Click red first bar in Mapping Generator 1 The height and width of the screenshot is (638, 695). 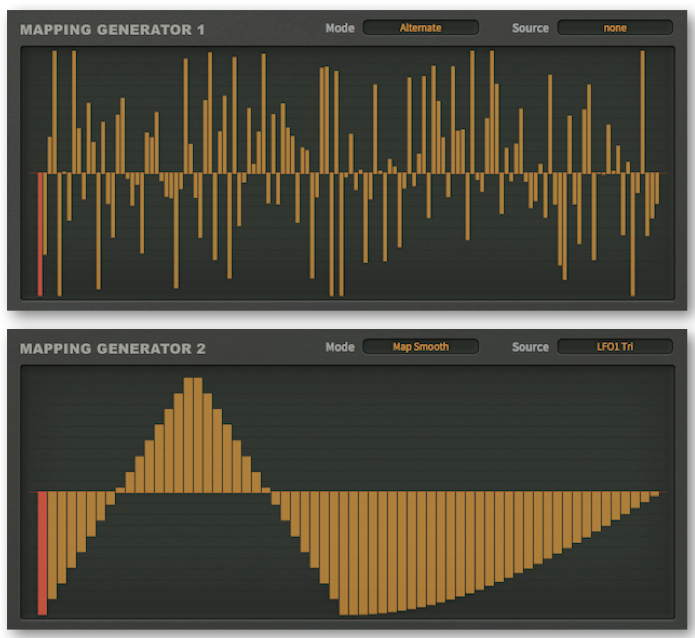[40, 234]
